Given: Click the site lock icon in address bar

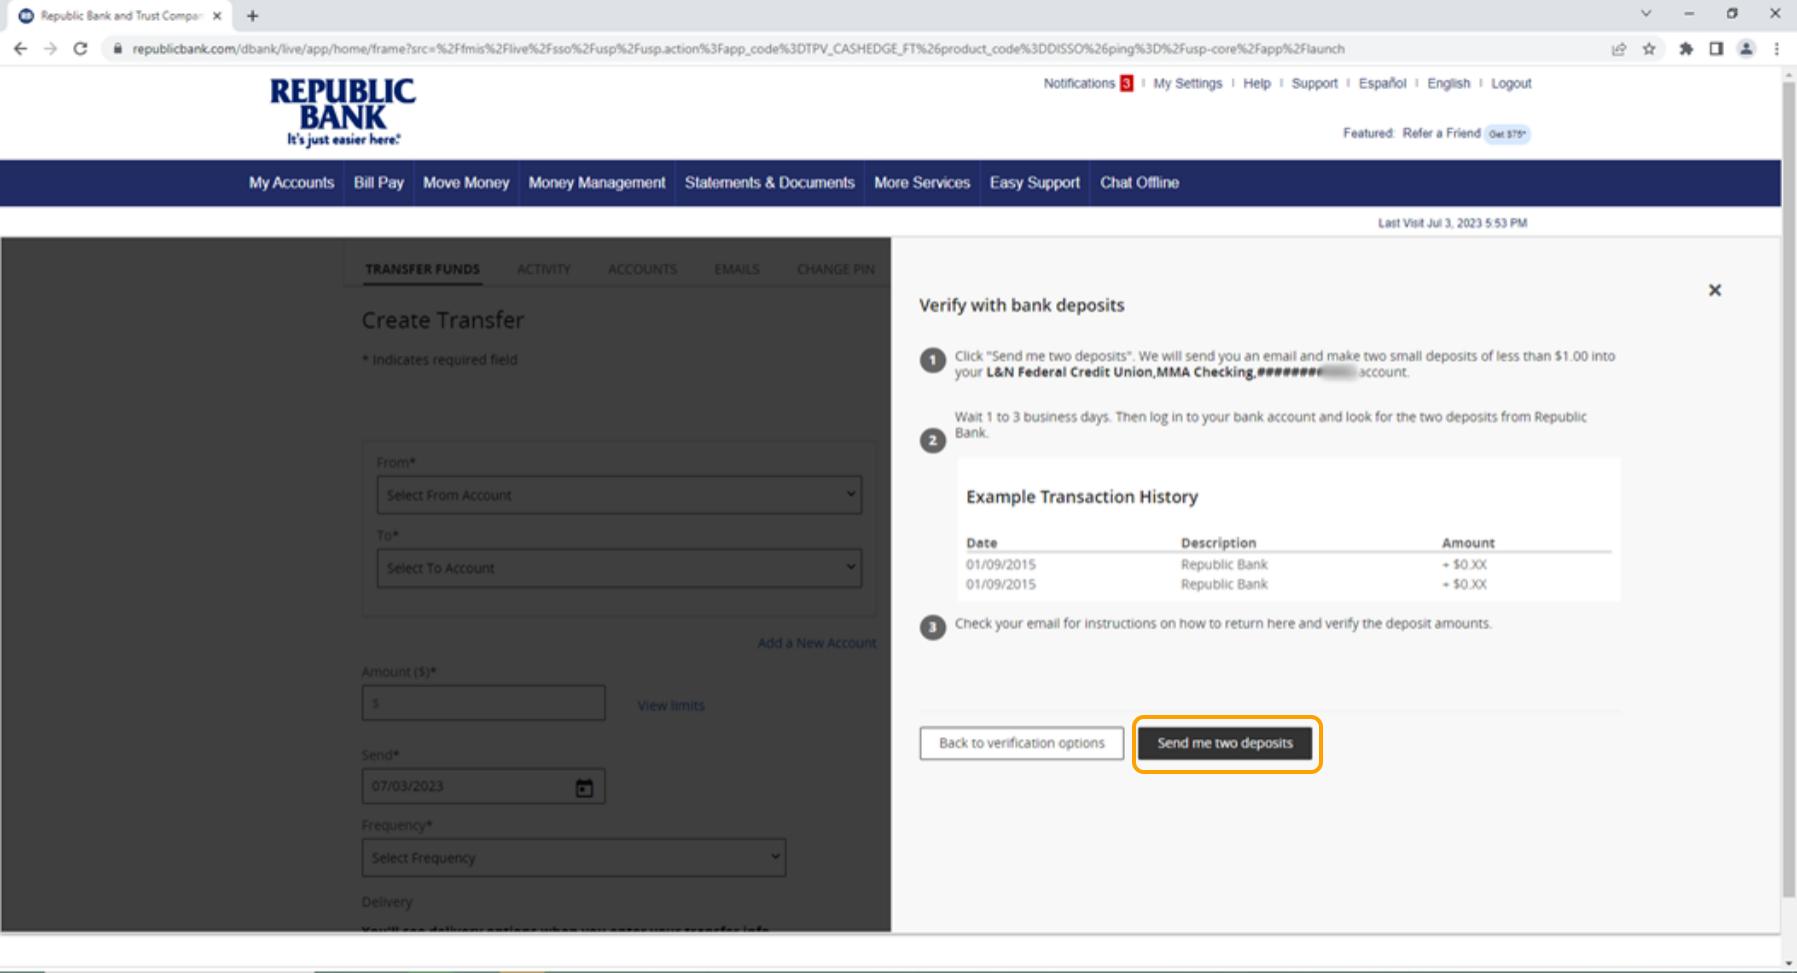Looking at the screenshot, I should tap(117, 48).
